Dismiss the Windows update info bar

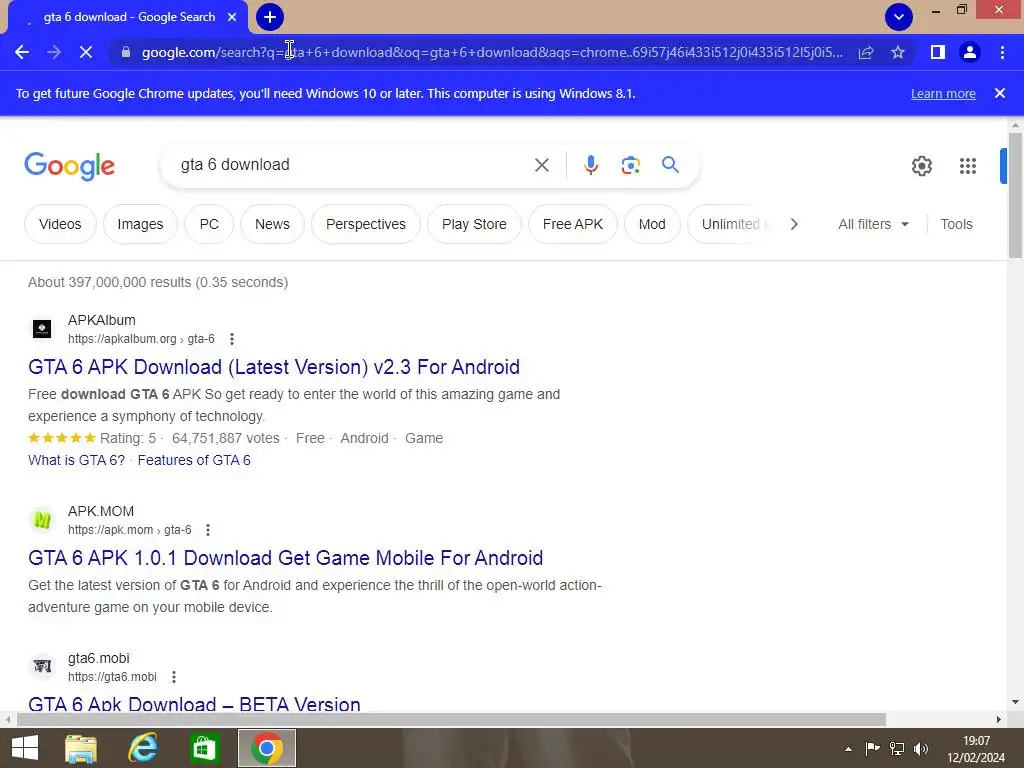[1000, 93]
